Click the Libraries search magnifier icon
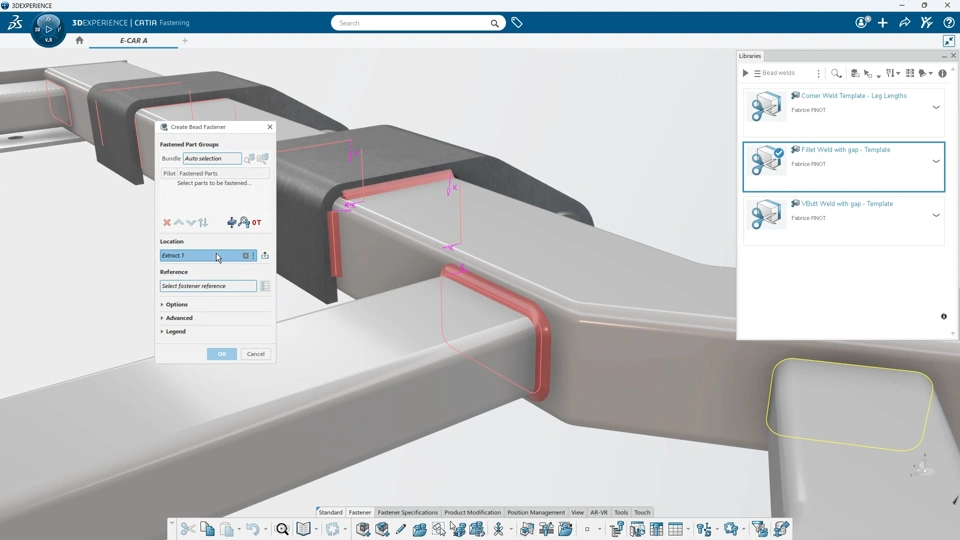Image resolution: width=960 pixels, height=540 pixels. (x=836, y=73)
